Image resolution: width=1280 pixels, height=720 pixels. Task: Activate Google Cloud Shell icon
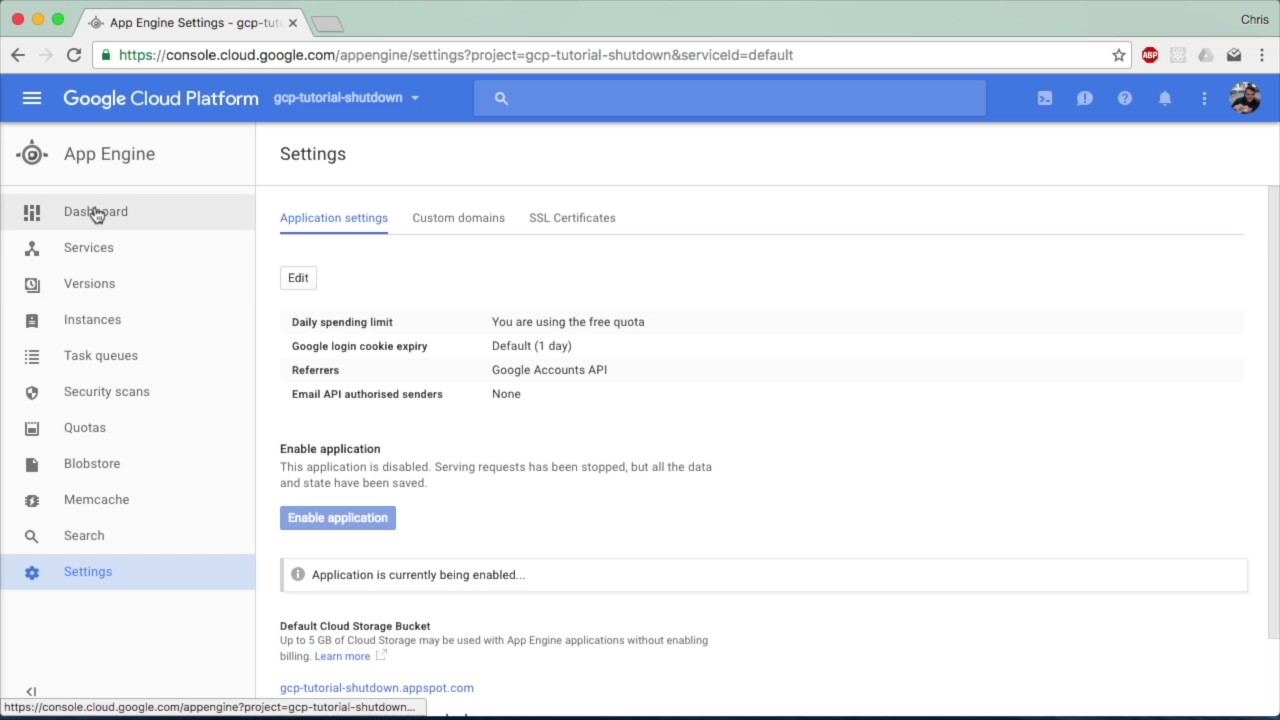(1045, 98)
